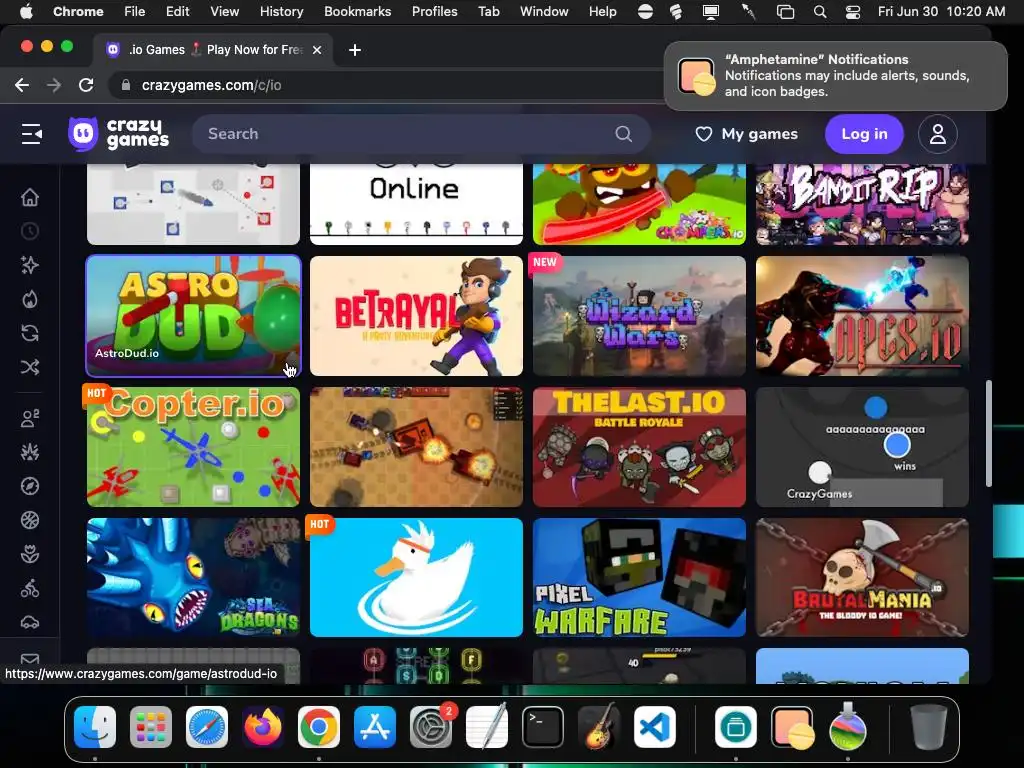This screenshot has height=768, width=1024.
Task: Reload the page in Chrome
Action: (x=86, y=85)
